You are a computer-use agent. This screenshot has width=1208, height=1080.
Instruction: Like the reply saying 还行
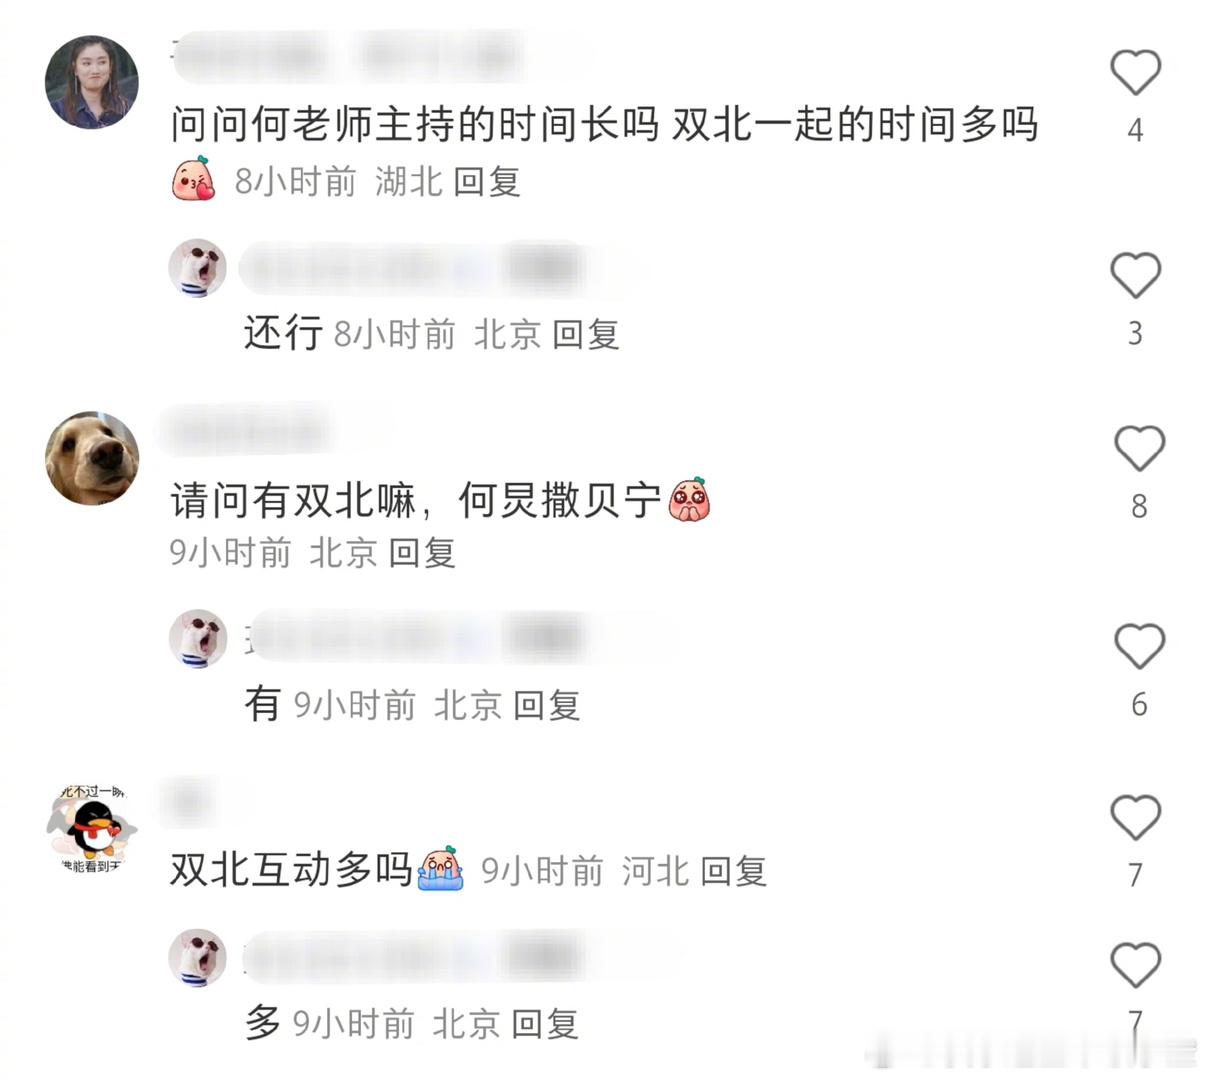click(1135, 275)
